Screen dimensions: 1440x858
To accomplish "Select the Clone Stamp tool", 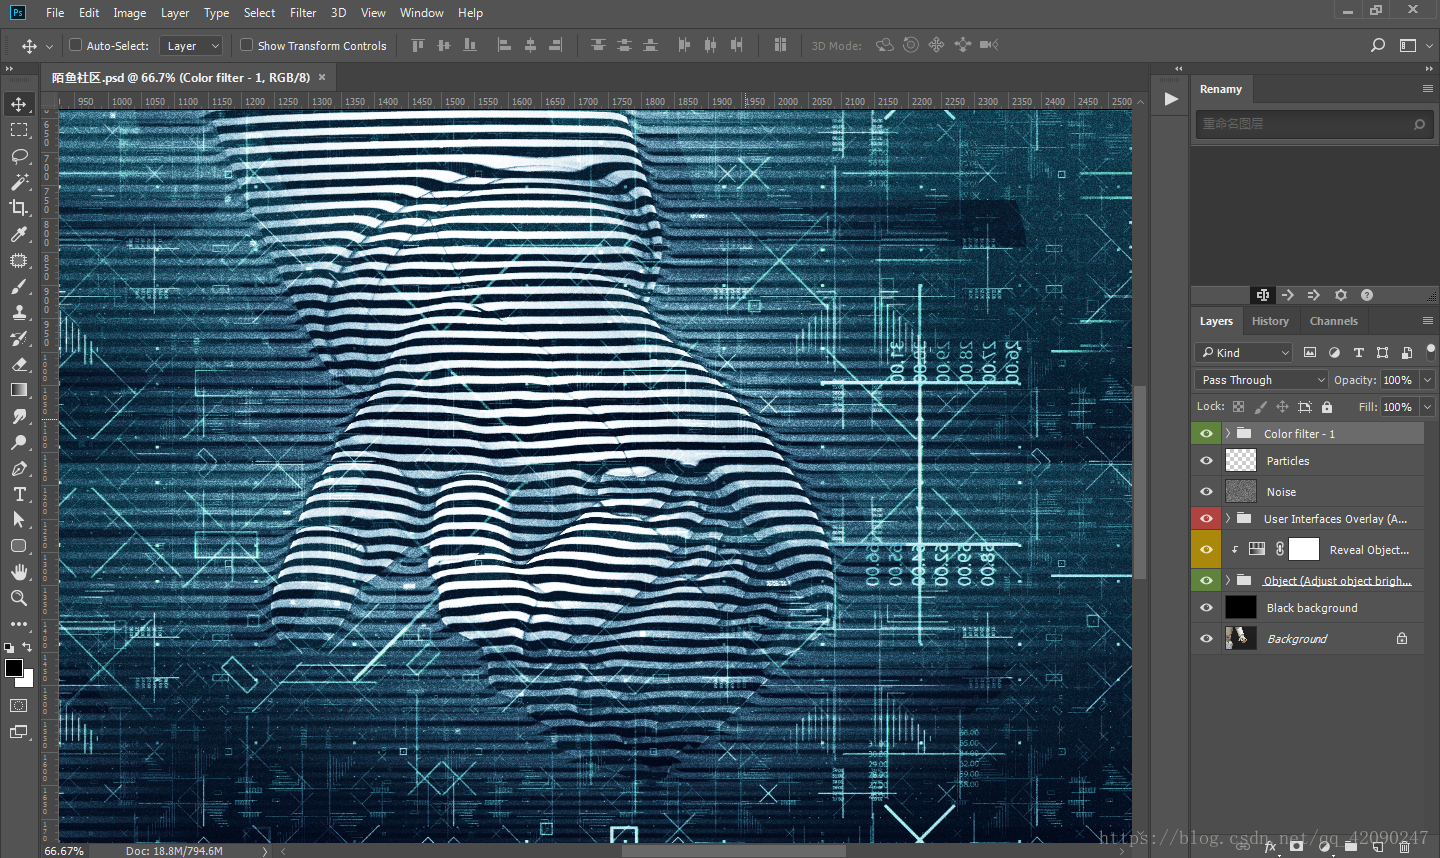I will pyautogui.click(x=19, y=312).
